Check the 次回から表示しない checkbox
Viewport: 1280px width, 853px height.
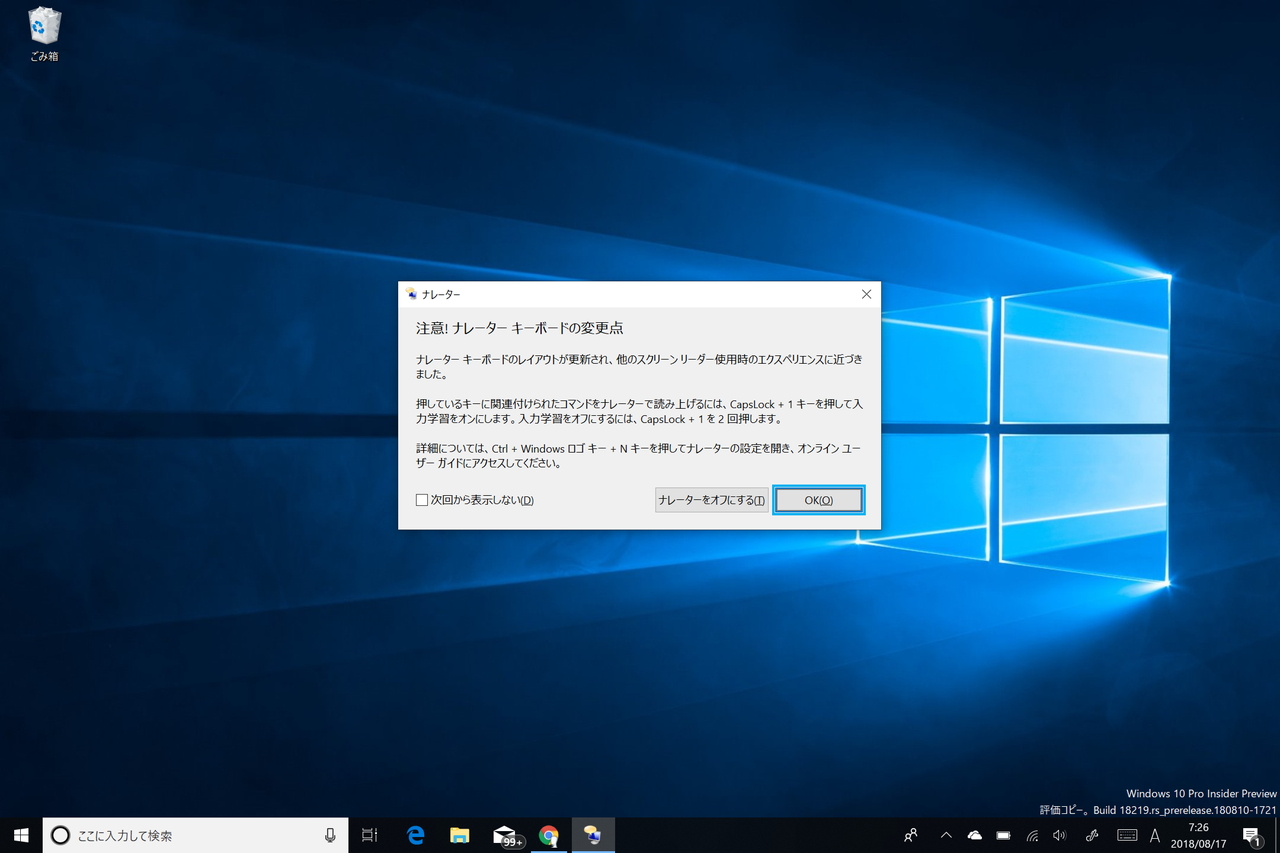[422, 499]
